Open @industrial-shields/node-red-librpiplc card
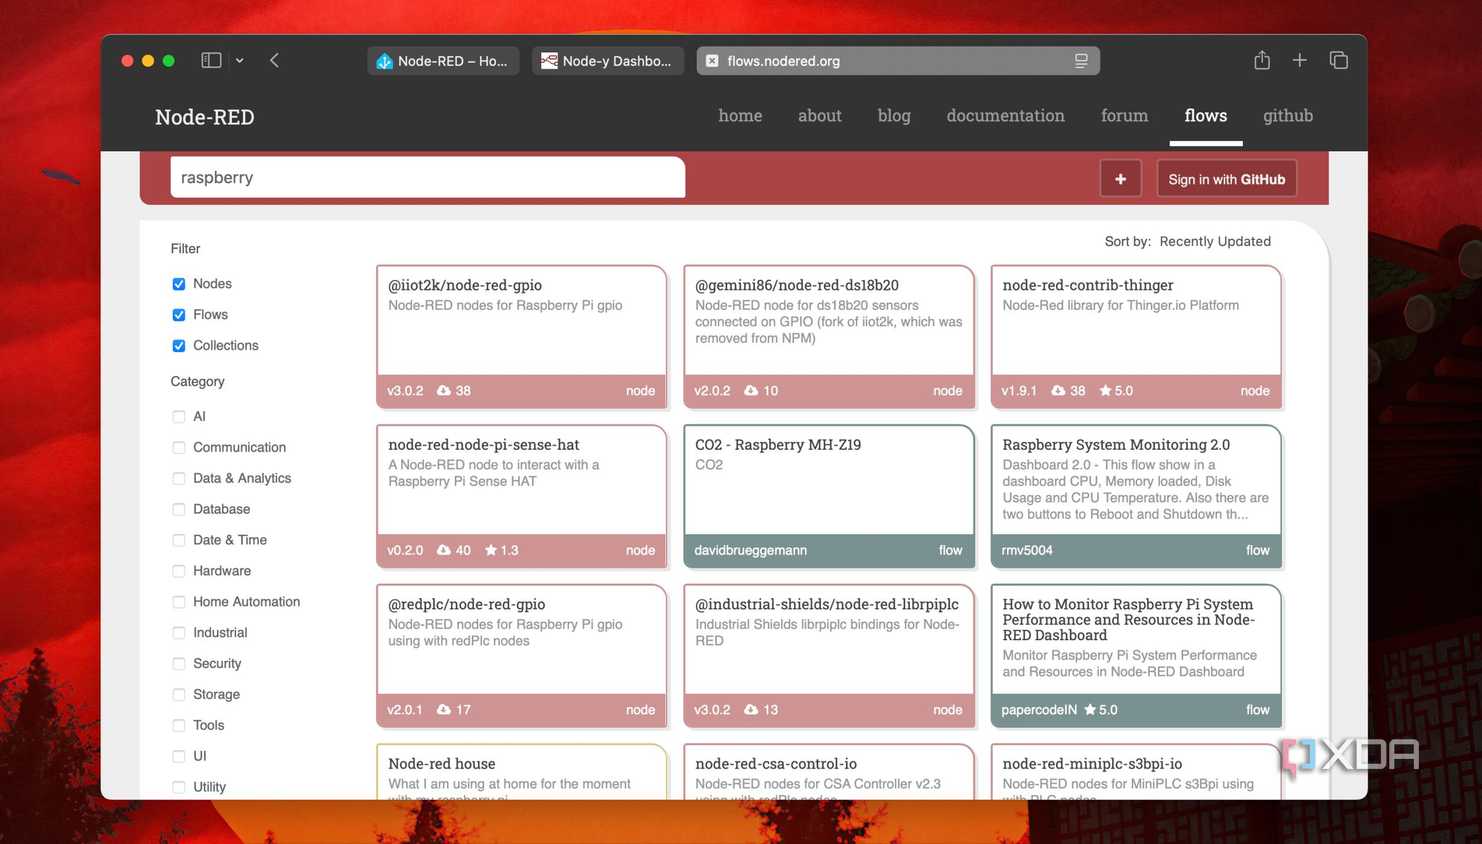Screen dimensions: 1482x844 (x=828, y=656)
